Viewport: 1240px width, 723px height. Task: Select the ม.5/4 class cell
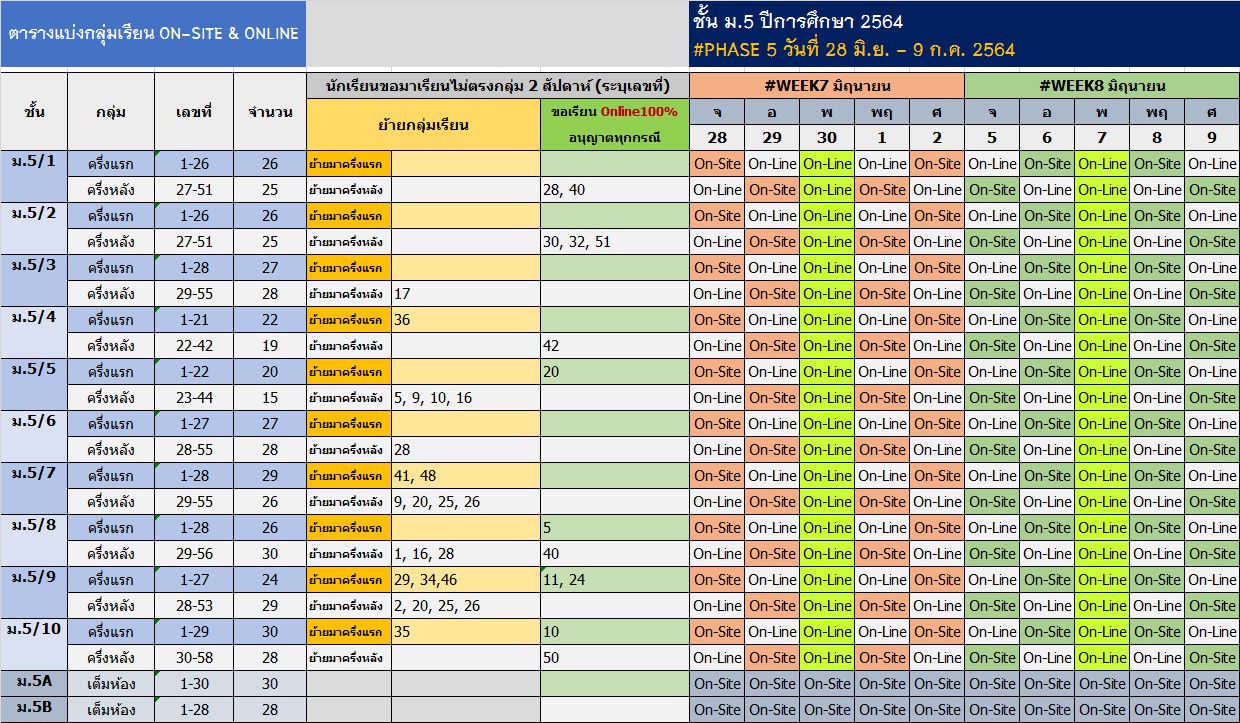tap(34, 333)
